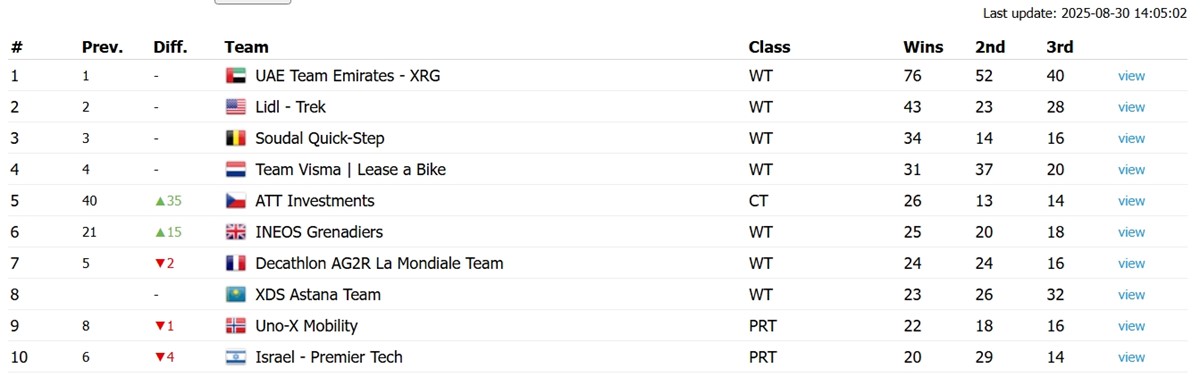Click the Class column header
Screen dimensions: 1200x377
coord(769,47)
